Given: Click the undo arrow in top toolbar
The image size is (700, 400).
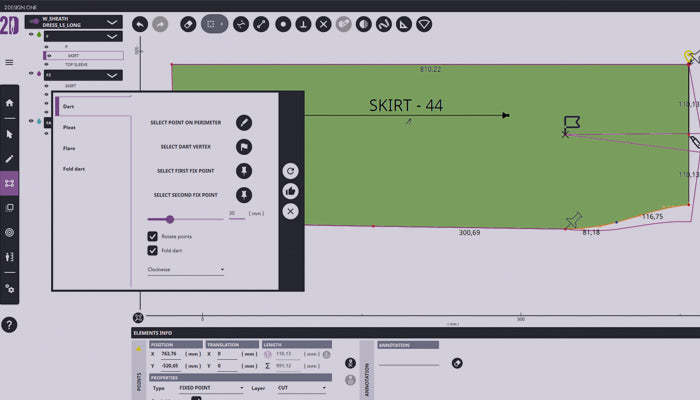Looking at the screenshot, I should point(139,23).
